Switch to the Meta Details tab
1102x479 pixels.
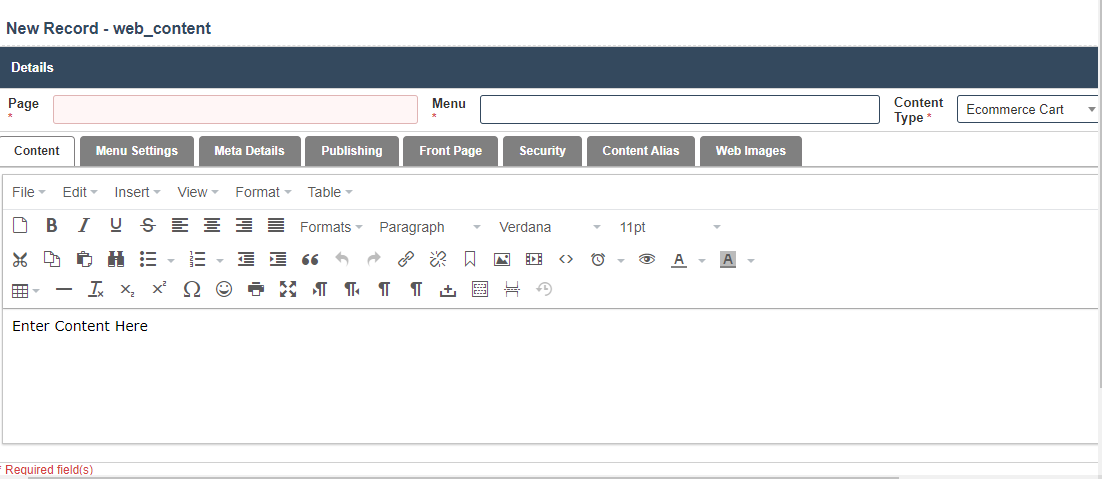249,151
